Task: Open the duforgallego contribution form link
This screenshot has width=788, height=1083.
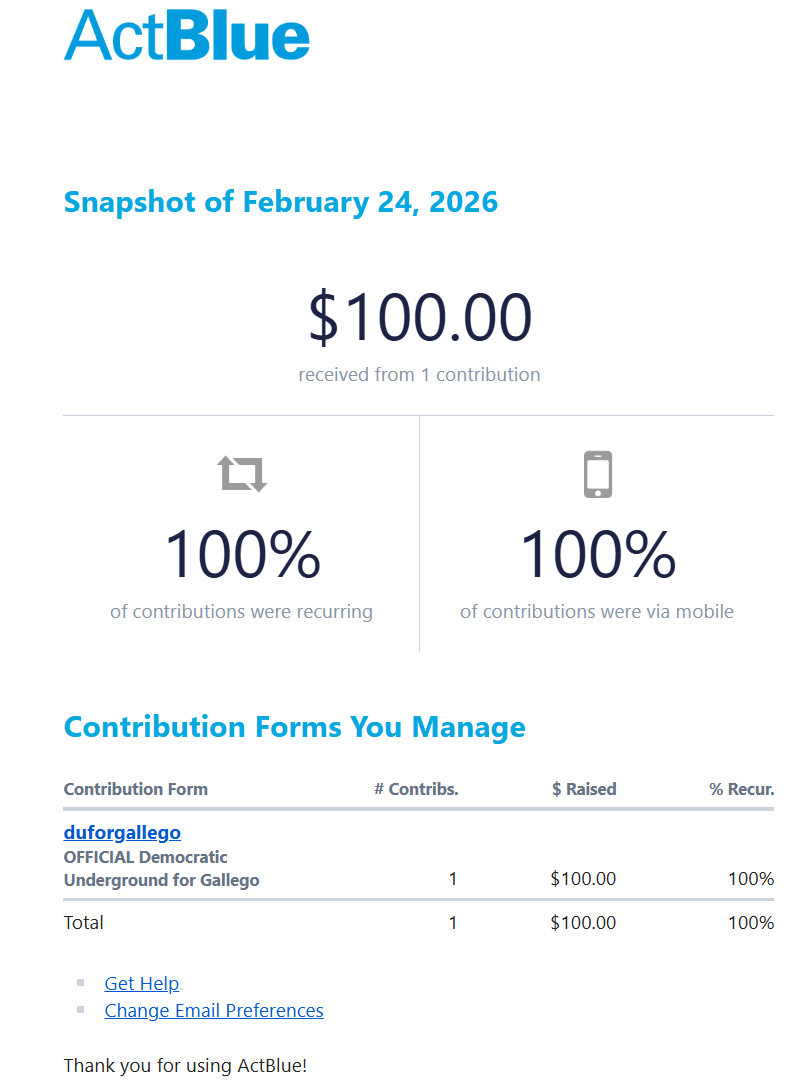Action: pos(122,832)
